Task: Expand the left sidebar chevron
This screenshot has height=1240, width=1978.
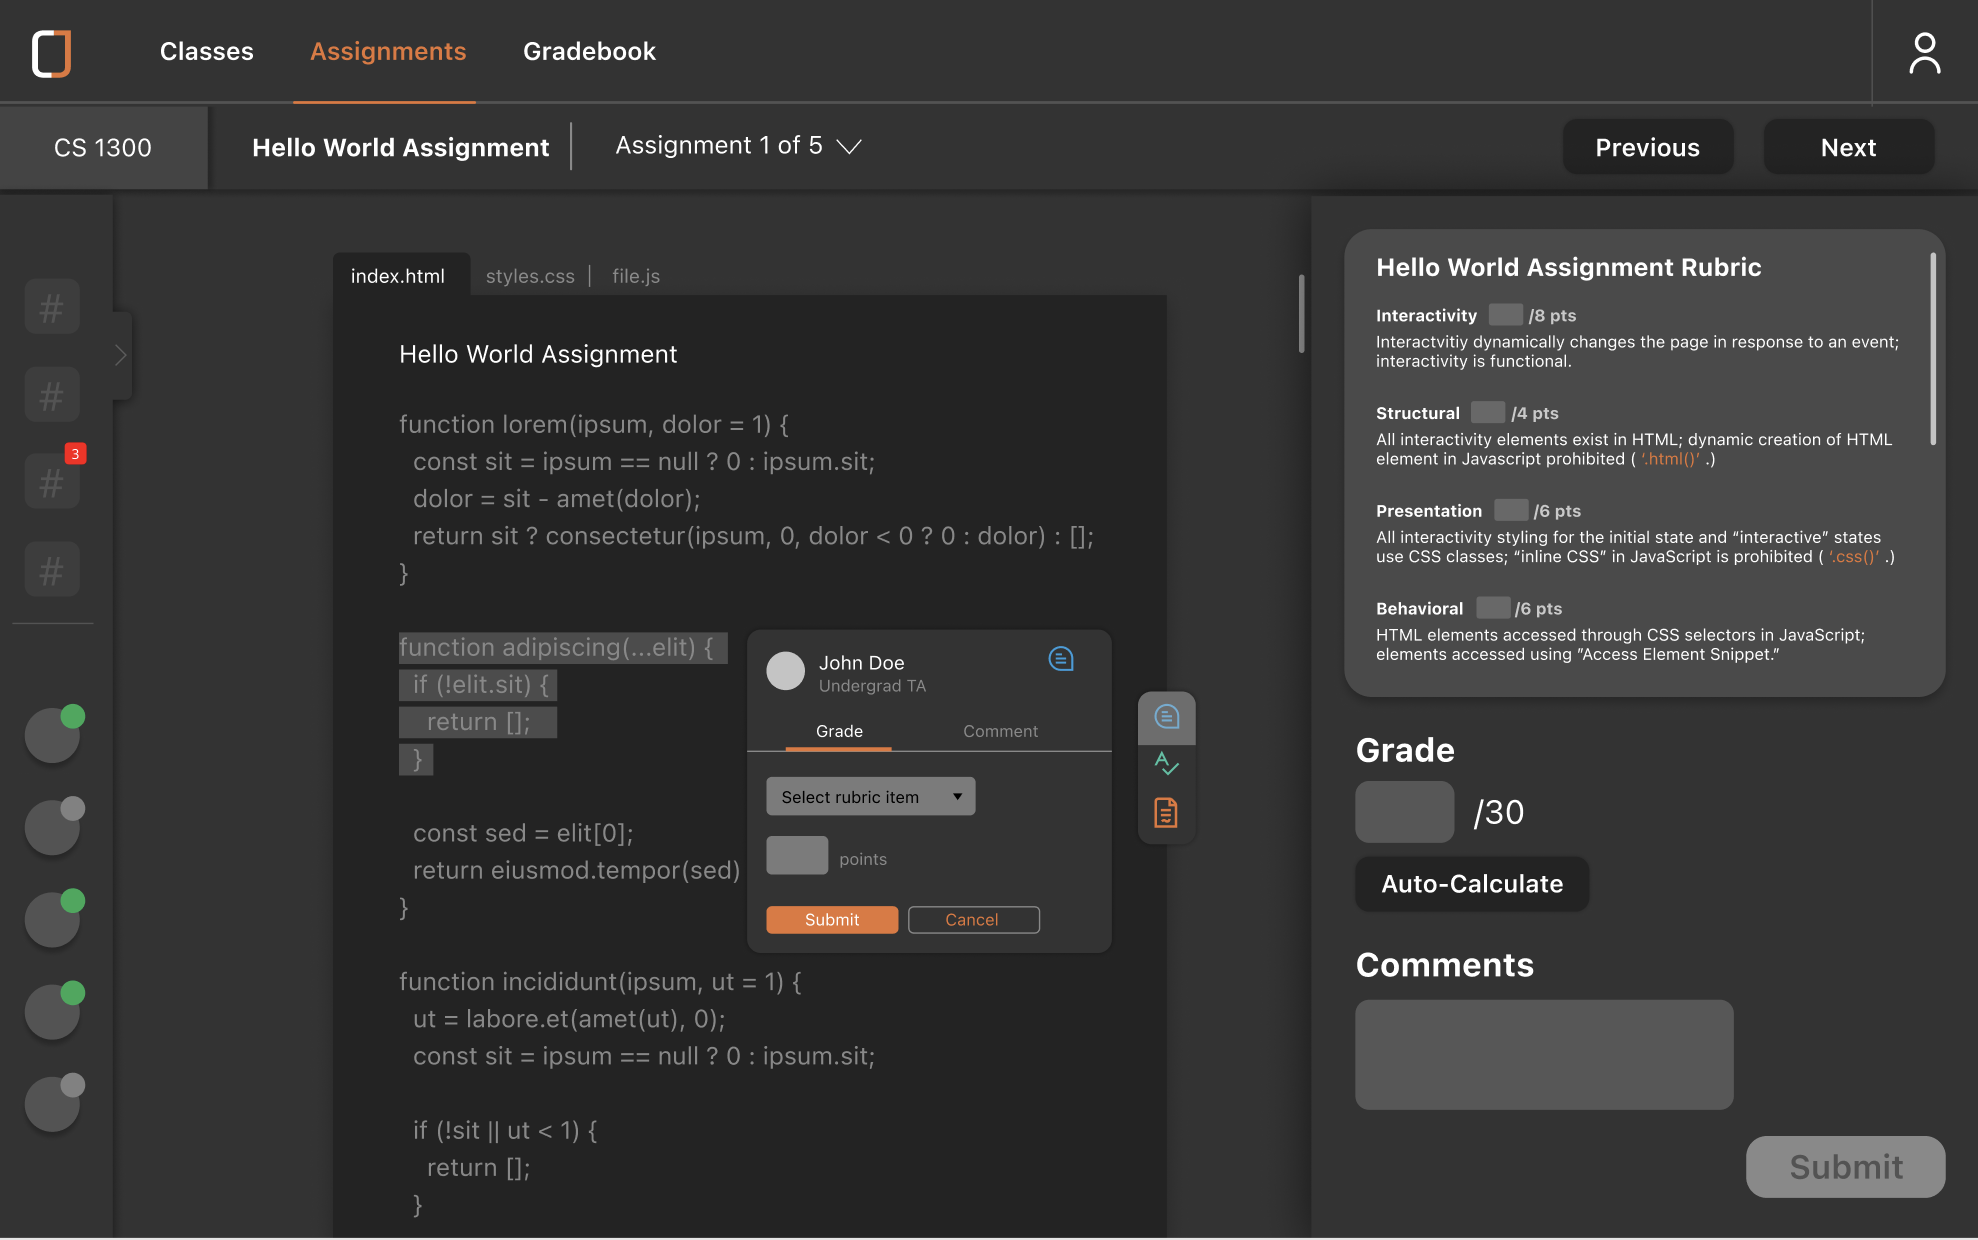Action: pos(121,355)
